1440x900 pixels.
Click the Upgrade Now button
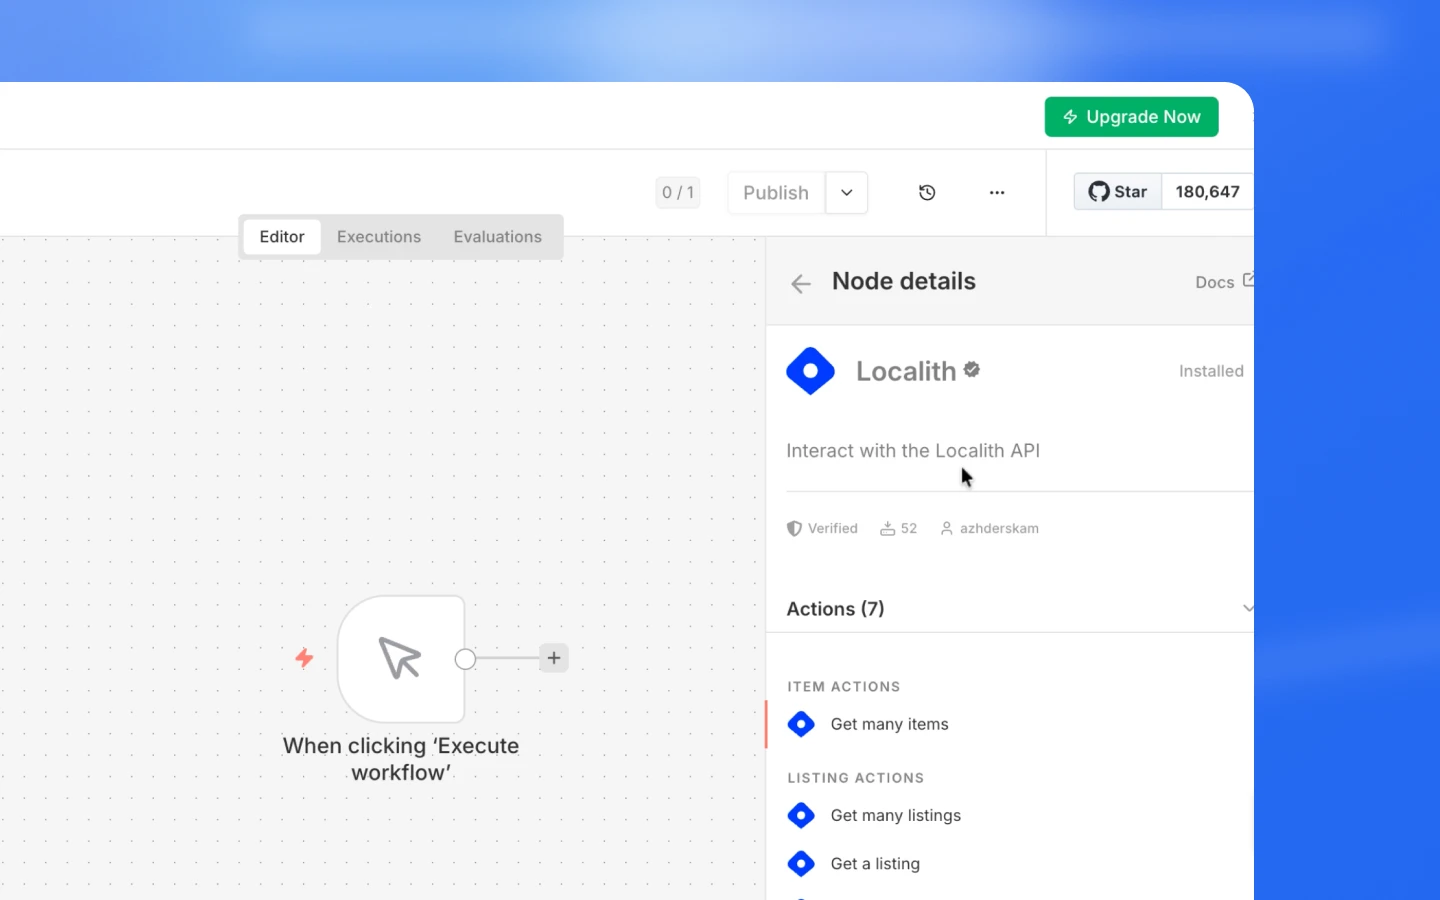(x=1131, y=117)
